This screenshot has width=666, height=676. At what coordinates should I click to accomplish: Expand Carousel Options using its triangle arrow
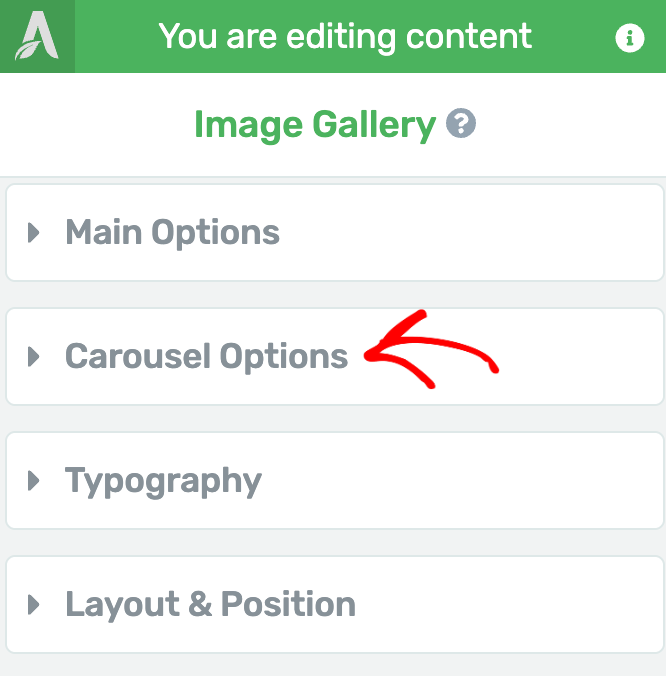[x=34, y=357]
